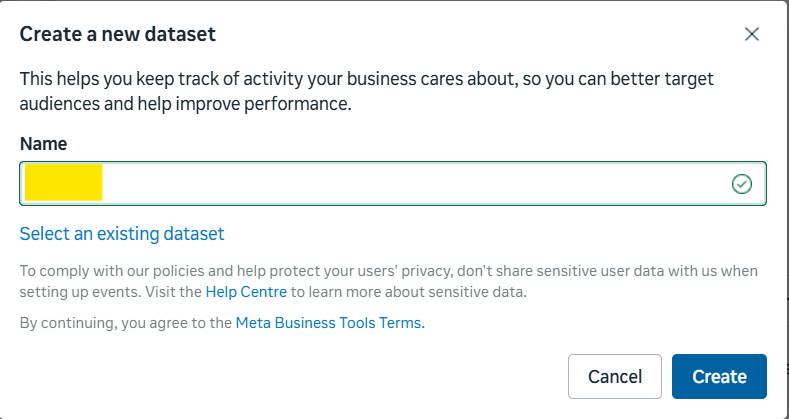This screenshot has height=419, width=789.
Task: Click the 'audiences and help improve performance' text
Action: [185, 104]
